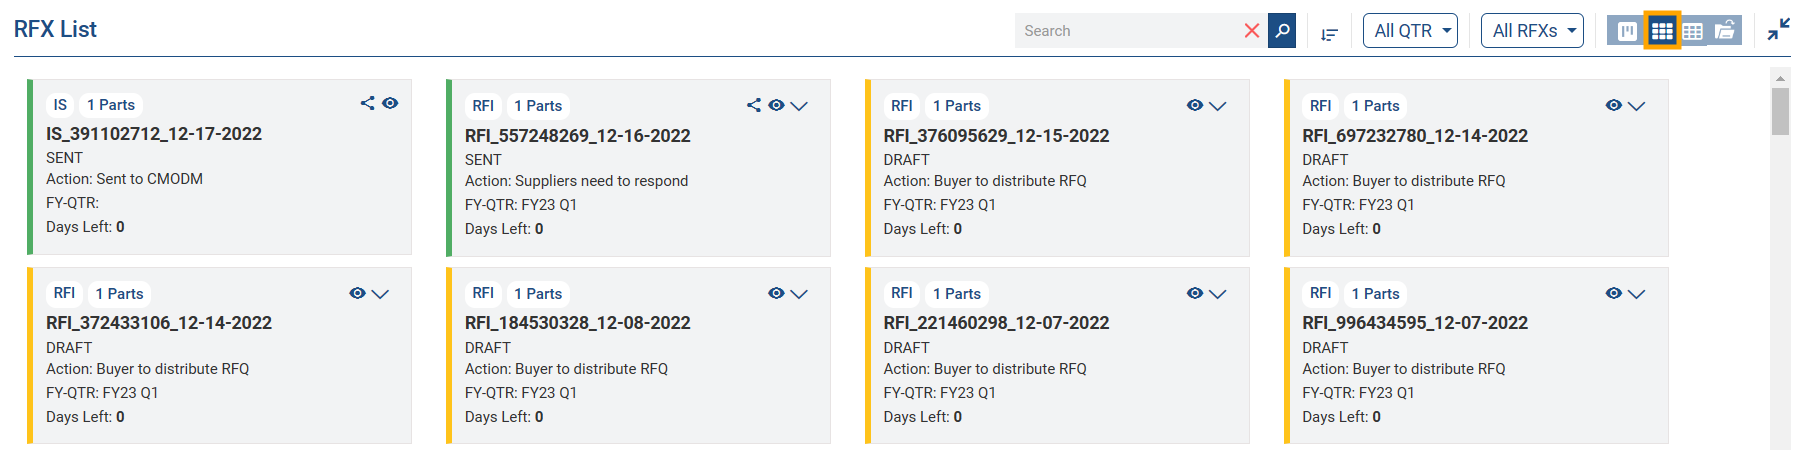1804x450 pixels.
Task: Toggle eye icon on RFI_376095629 card
Action: pos(1195,105)
